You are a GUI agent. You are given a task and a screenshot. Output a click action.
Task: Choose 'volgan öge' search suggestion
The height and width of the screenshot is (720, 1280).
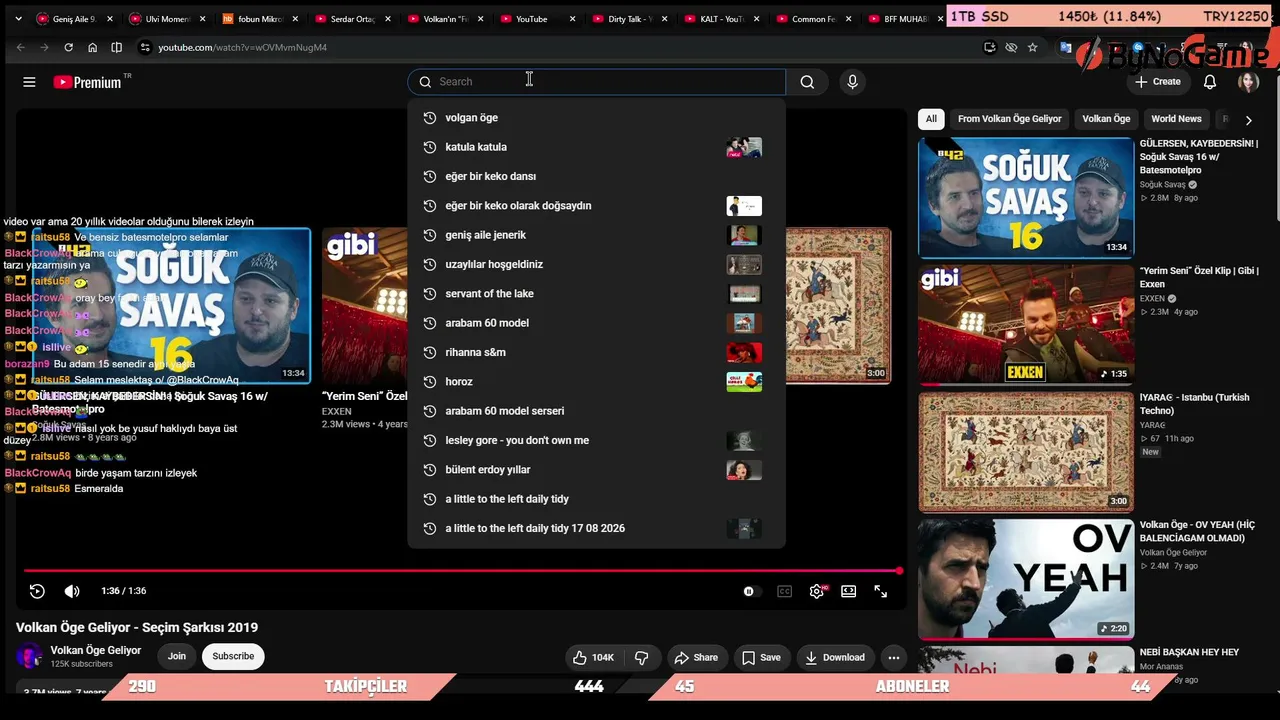[x=597, y=118]
